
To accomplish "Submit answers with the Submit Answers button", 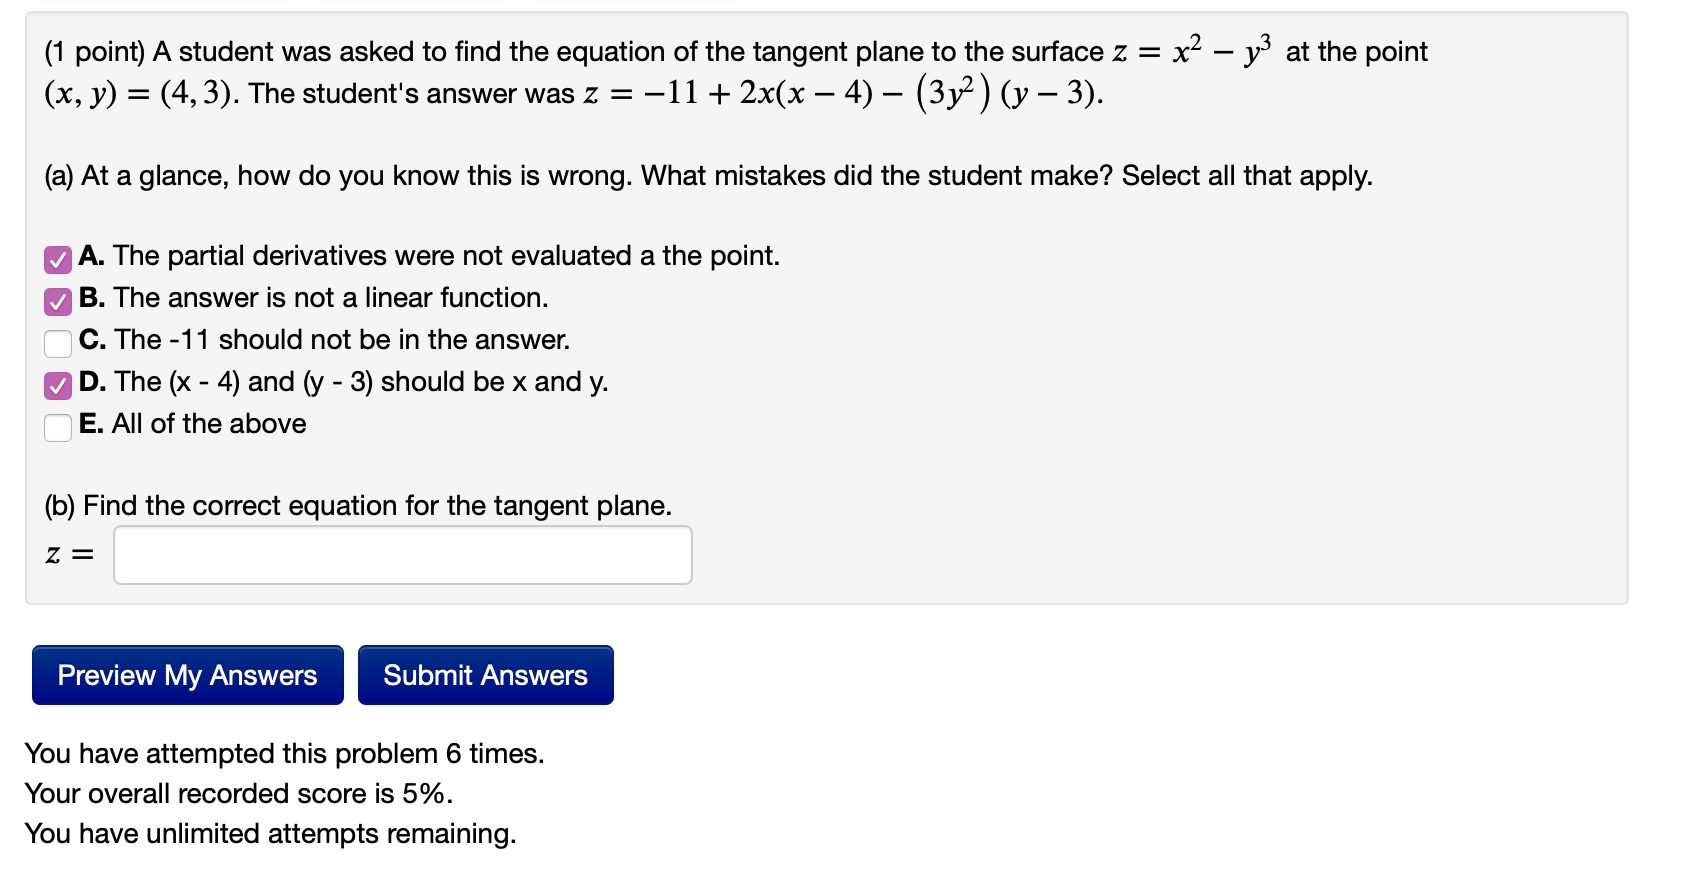I will coord(485,675).
